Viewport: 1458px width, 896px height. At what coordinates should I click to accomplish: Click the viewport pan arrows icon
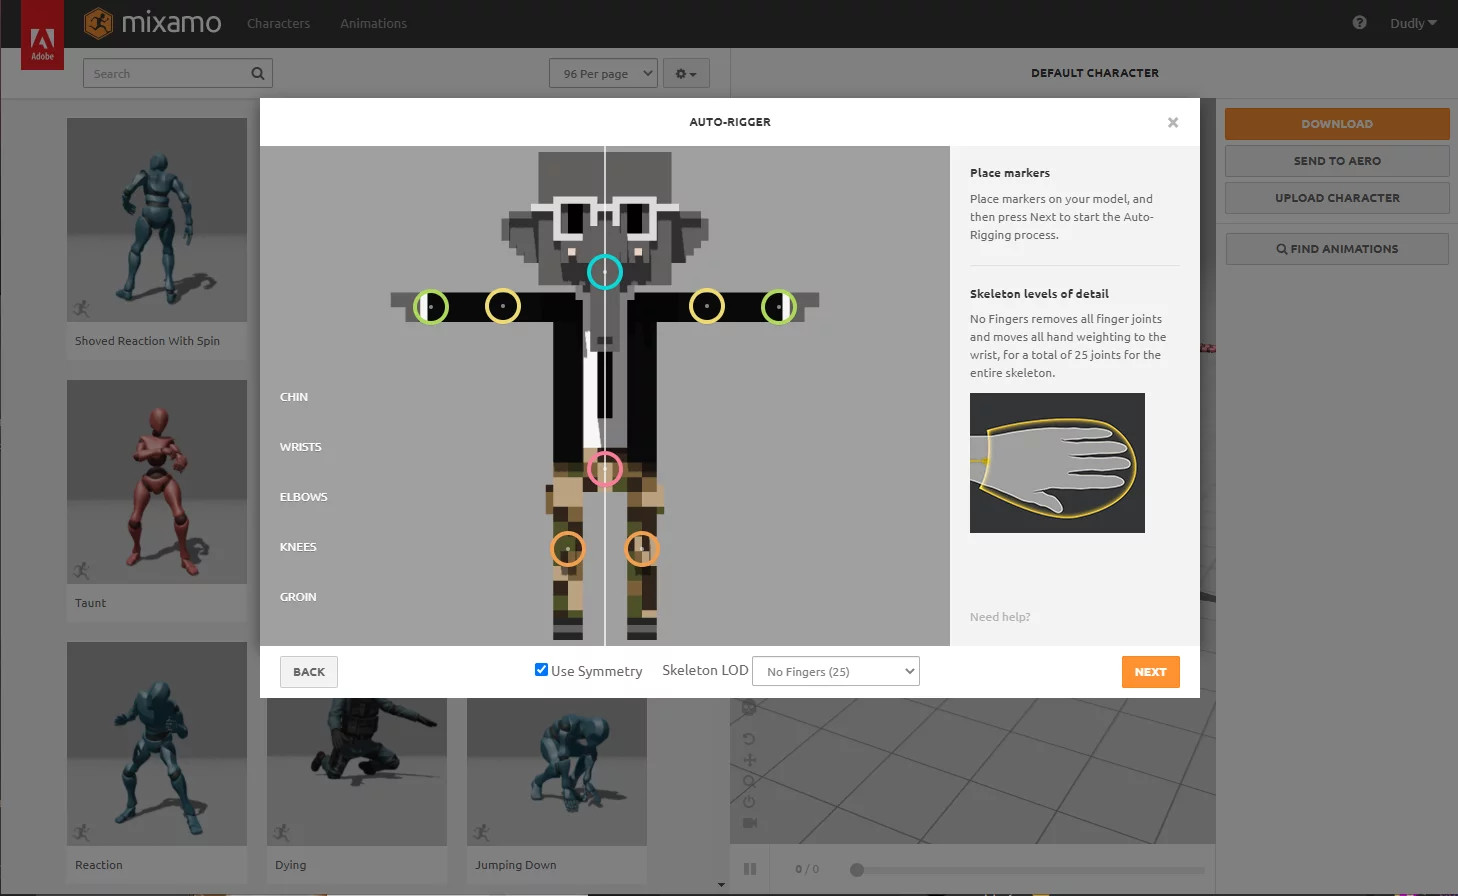click(x=749, y=760)
